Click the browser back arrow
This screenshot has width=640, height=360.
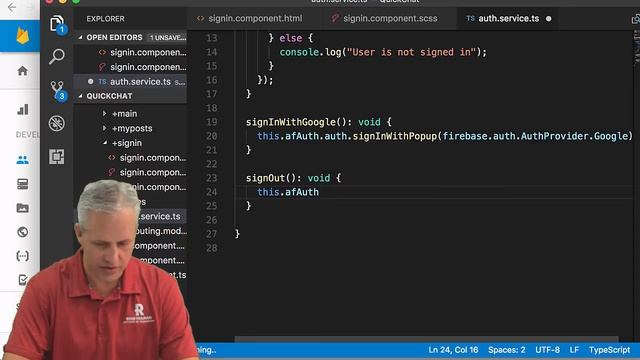coord(12,7)
